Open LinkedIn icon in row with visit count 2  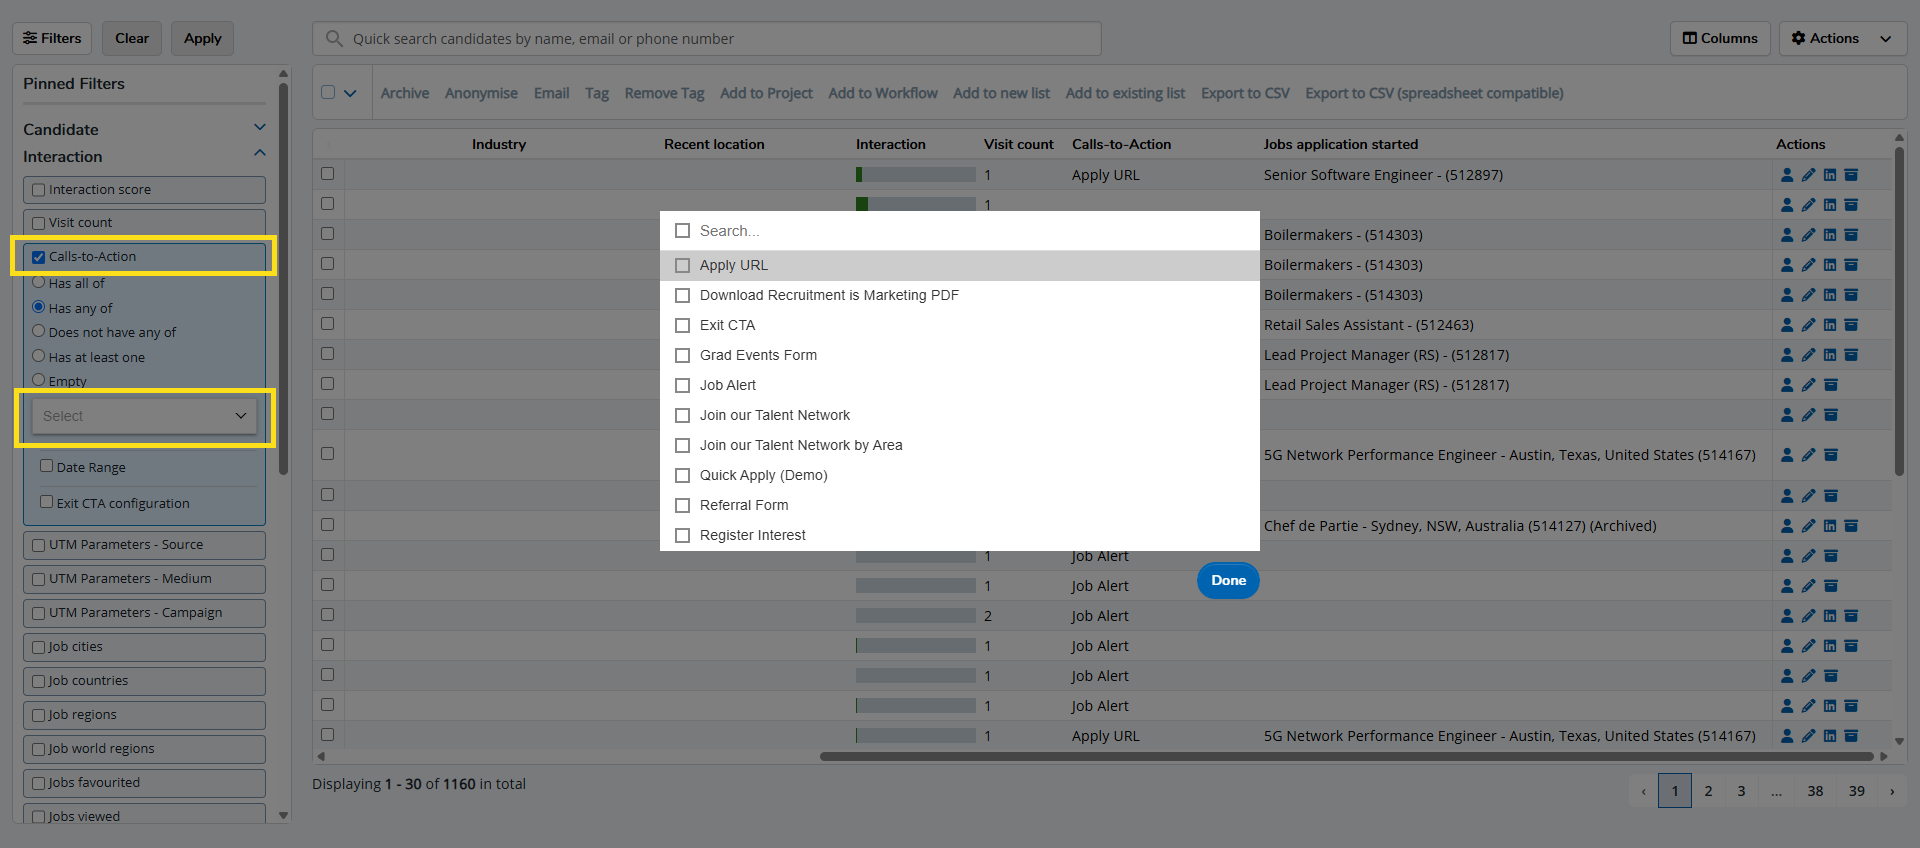[1830, 616]
